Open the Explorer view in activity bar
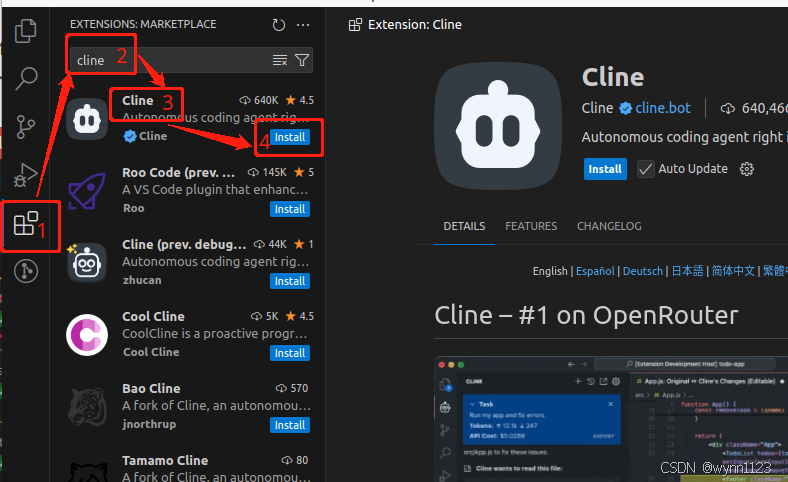The height and width of the screenshot is (482, 788). (x=26, y=31)
